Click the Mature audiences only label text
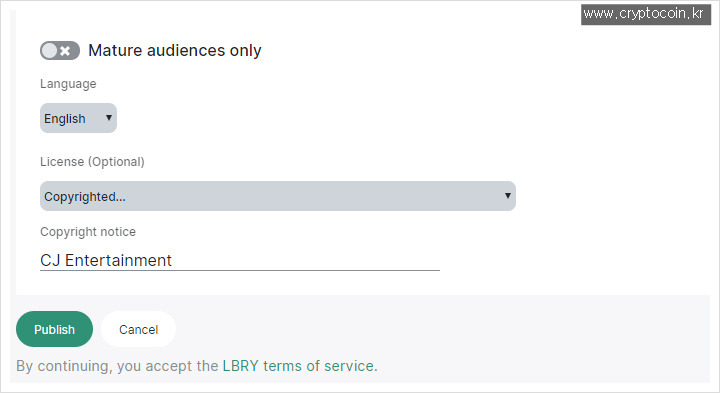The width and height of the screenshot is (720, 393). [174, 51]
